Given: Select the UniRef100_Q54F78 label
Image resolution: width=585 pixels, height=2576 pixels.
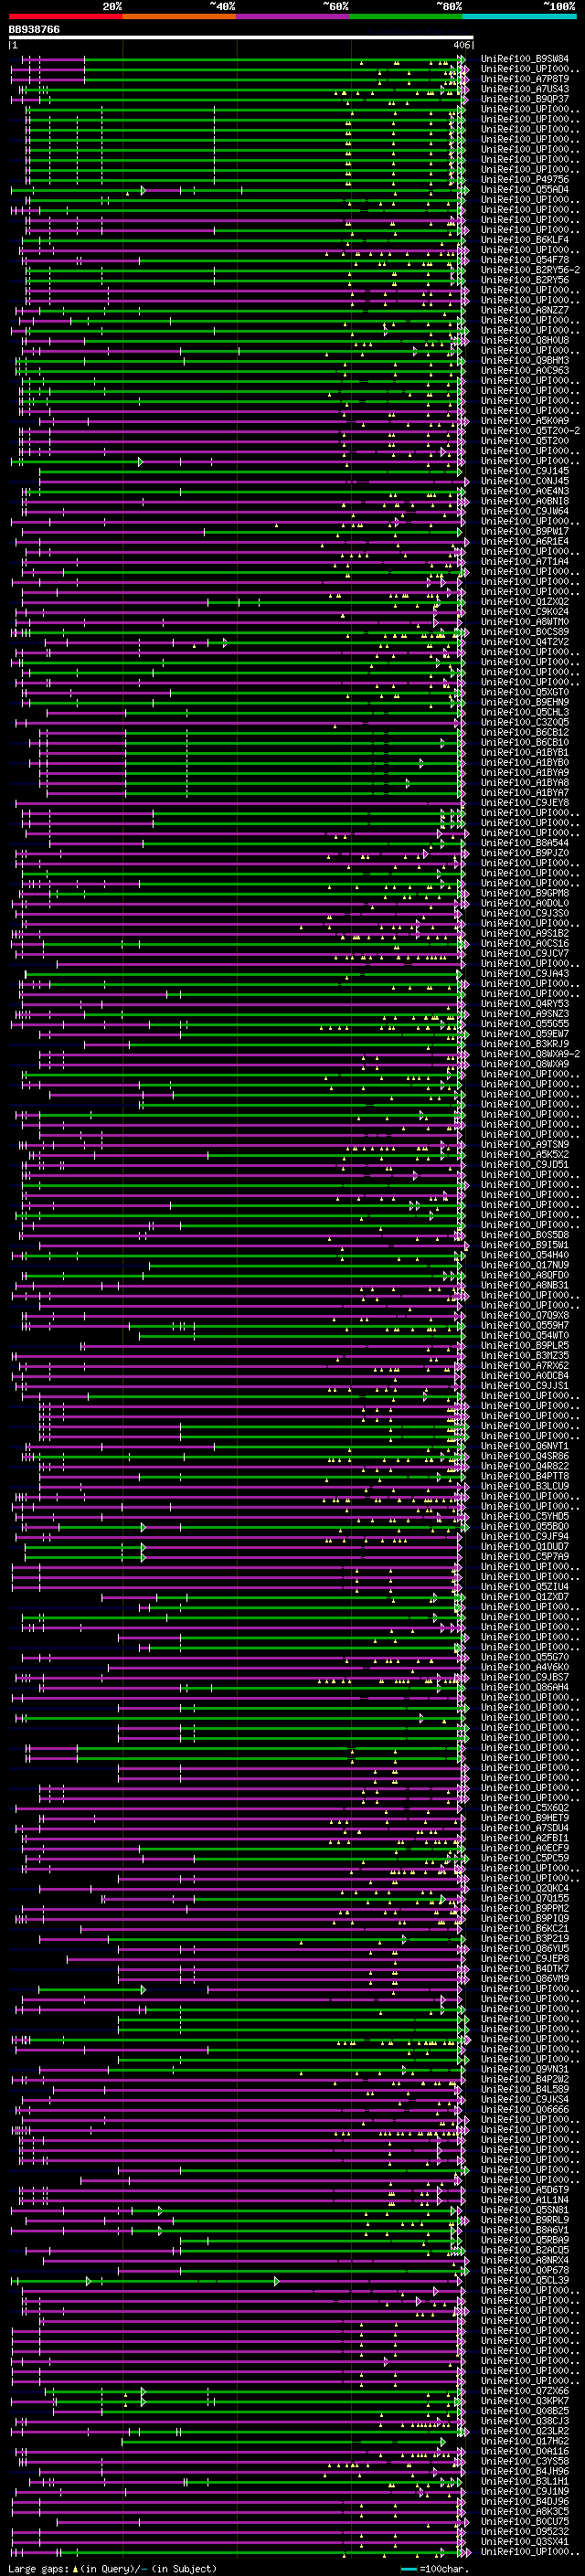Looking at the screenshot, I should (525, 260).
